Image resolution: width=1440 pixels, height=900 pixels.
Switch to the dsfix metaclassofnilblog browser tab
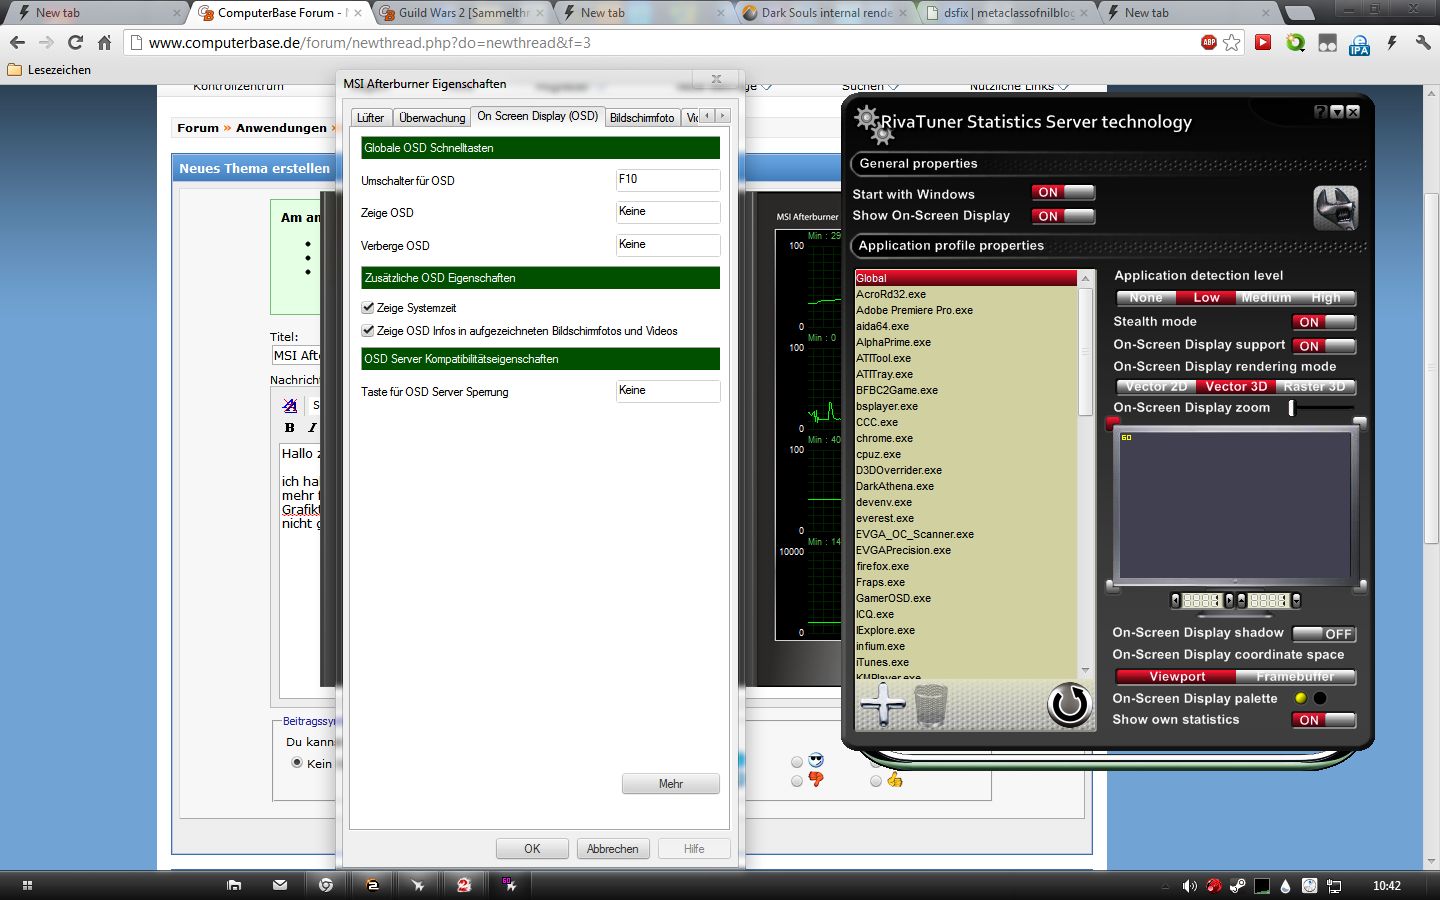[x=1009, y=13]
